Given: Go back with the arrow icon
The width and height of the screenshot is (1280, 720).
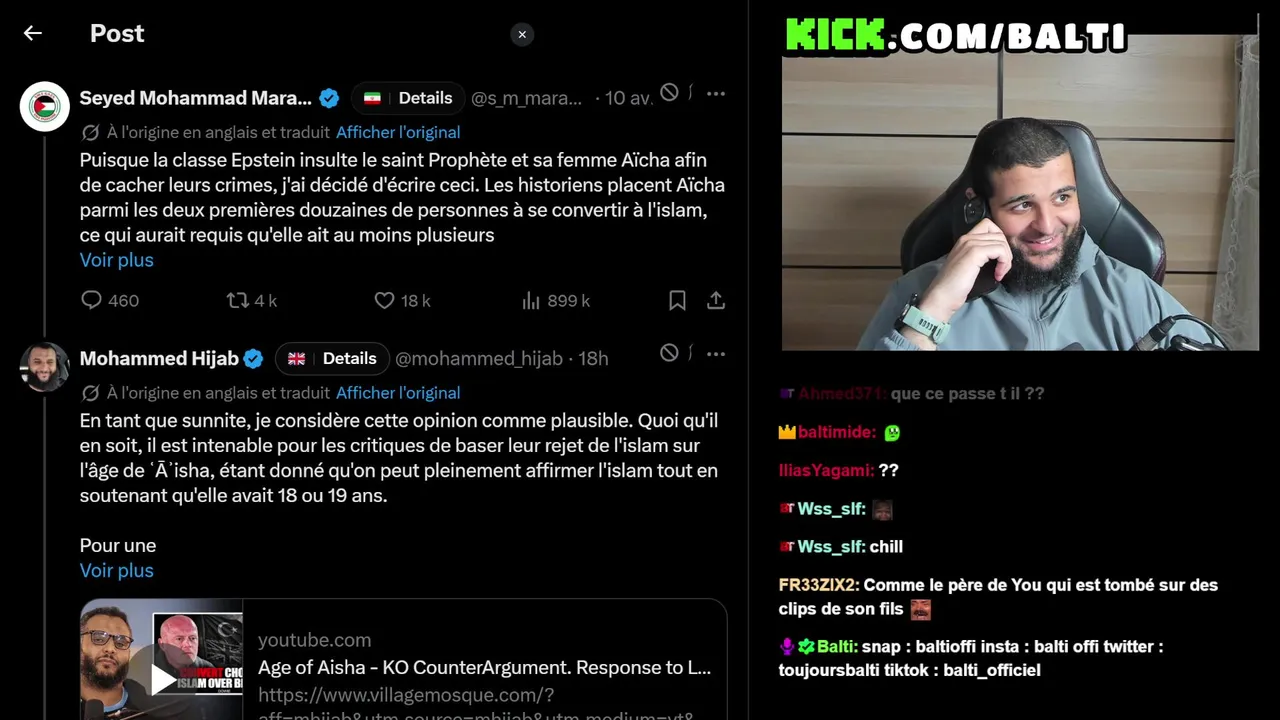Looking at the screenshot, I should pos(33,33).
